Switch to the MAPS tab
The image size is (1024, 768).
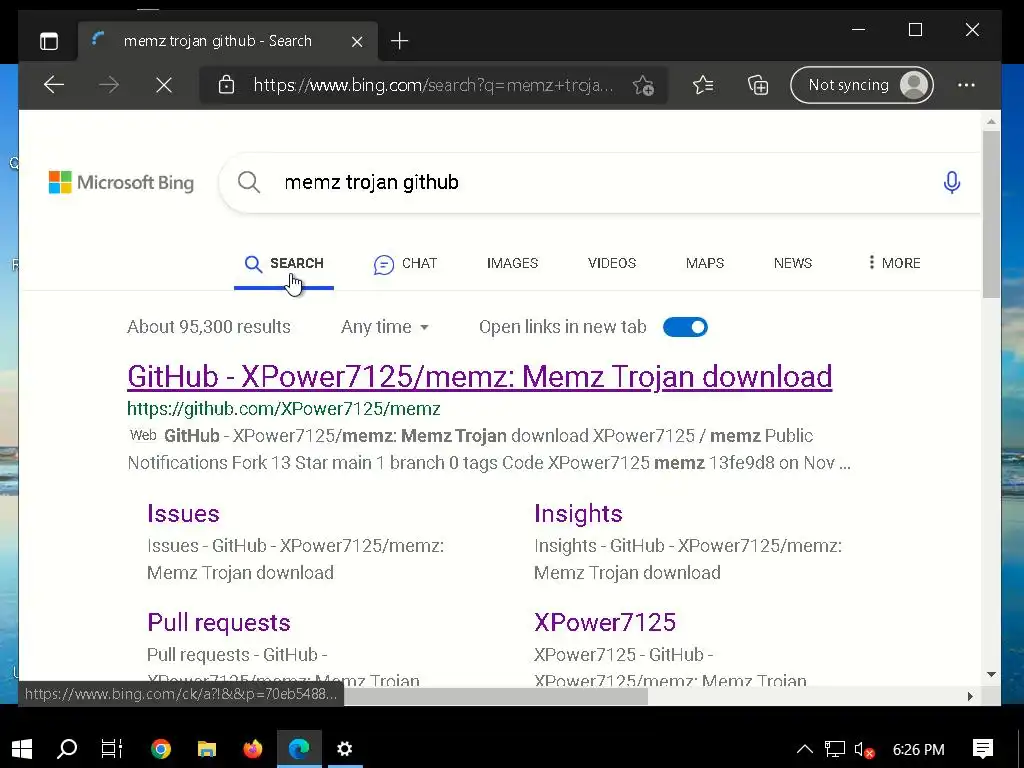point(705,263)
